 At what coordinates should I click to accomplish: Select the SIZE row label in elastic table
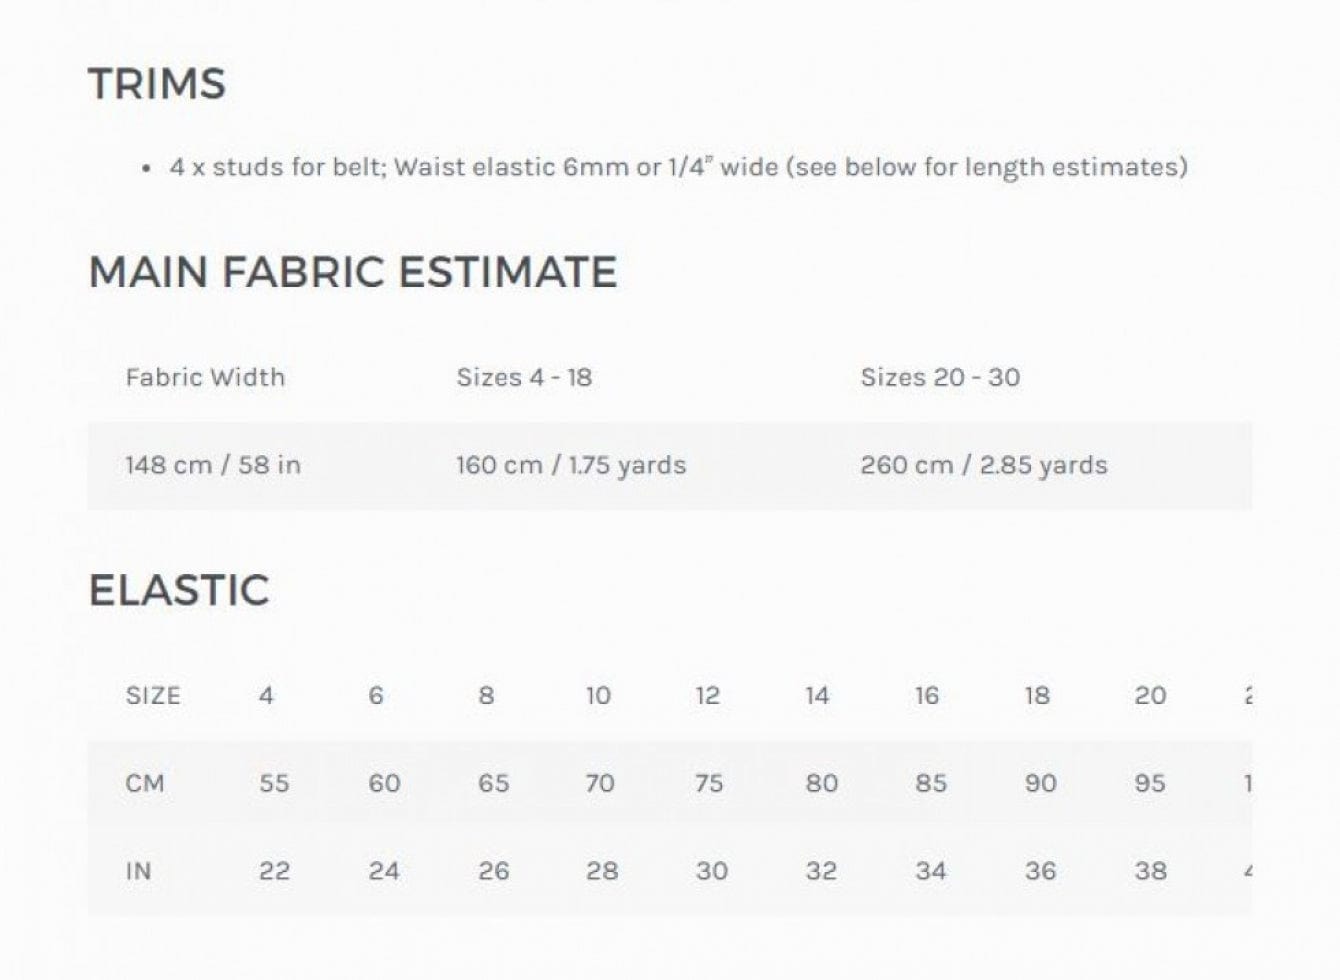click(x=153, y=696)
